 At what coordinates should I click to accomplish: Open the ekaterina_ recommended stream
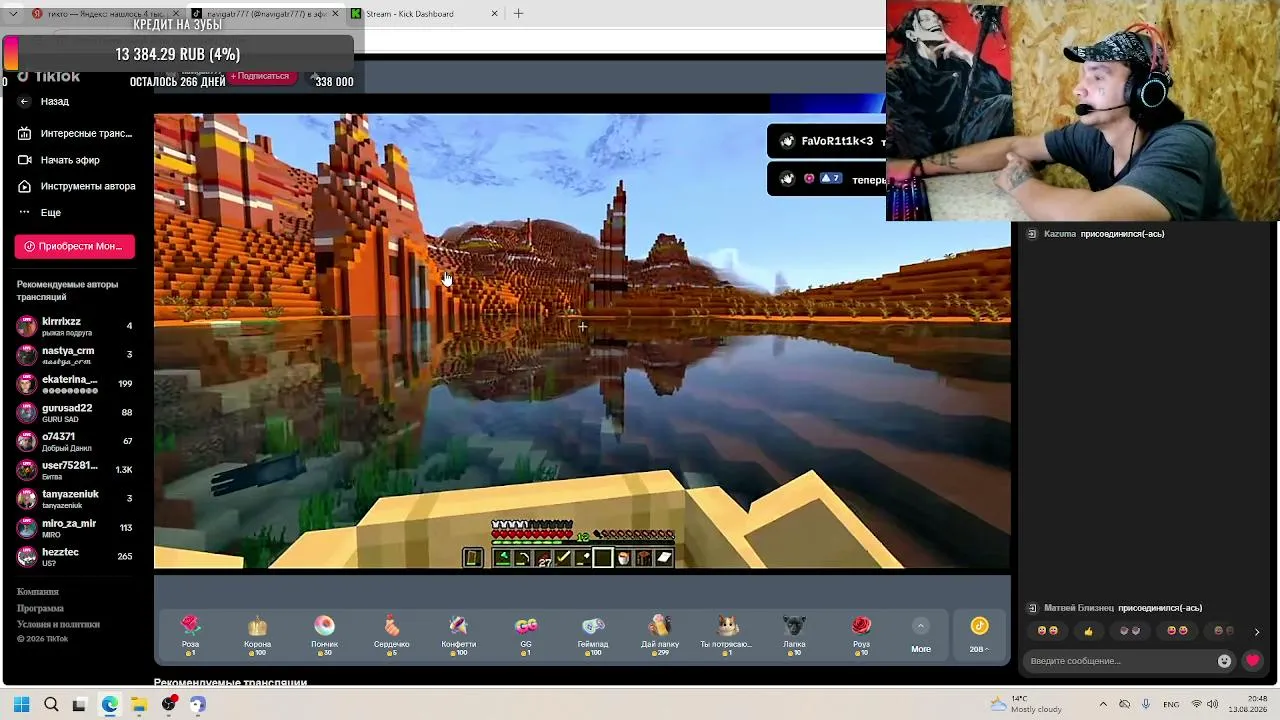[x=75, y=383]
